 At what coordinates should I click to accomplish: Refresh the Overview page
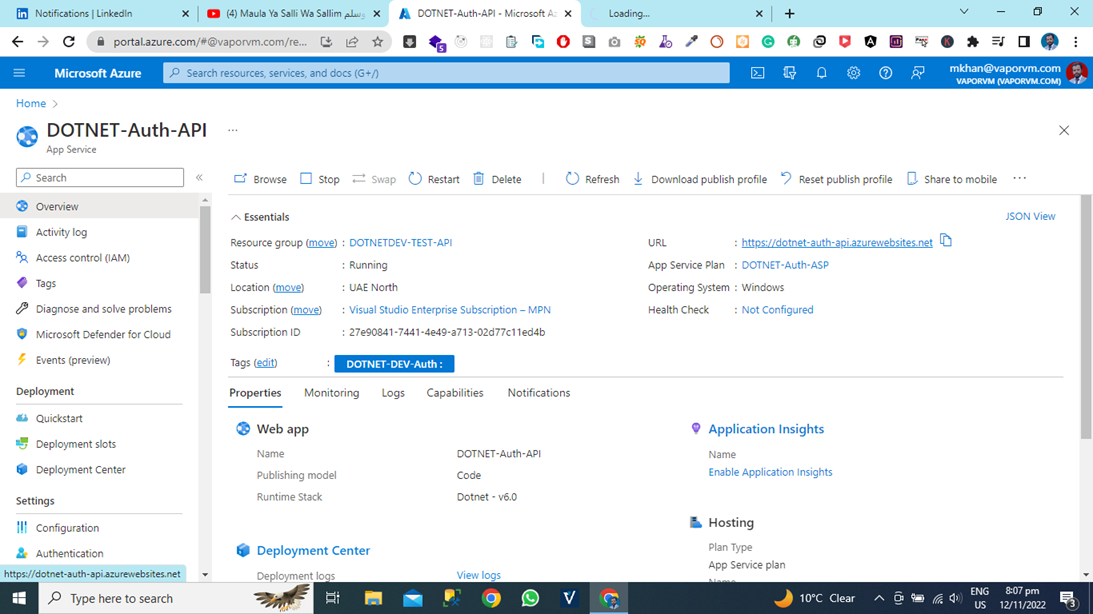592,178
